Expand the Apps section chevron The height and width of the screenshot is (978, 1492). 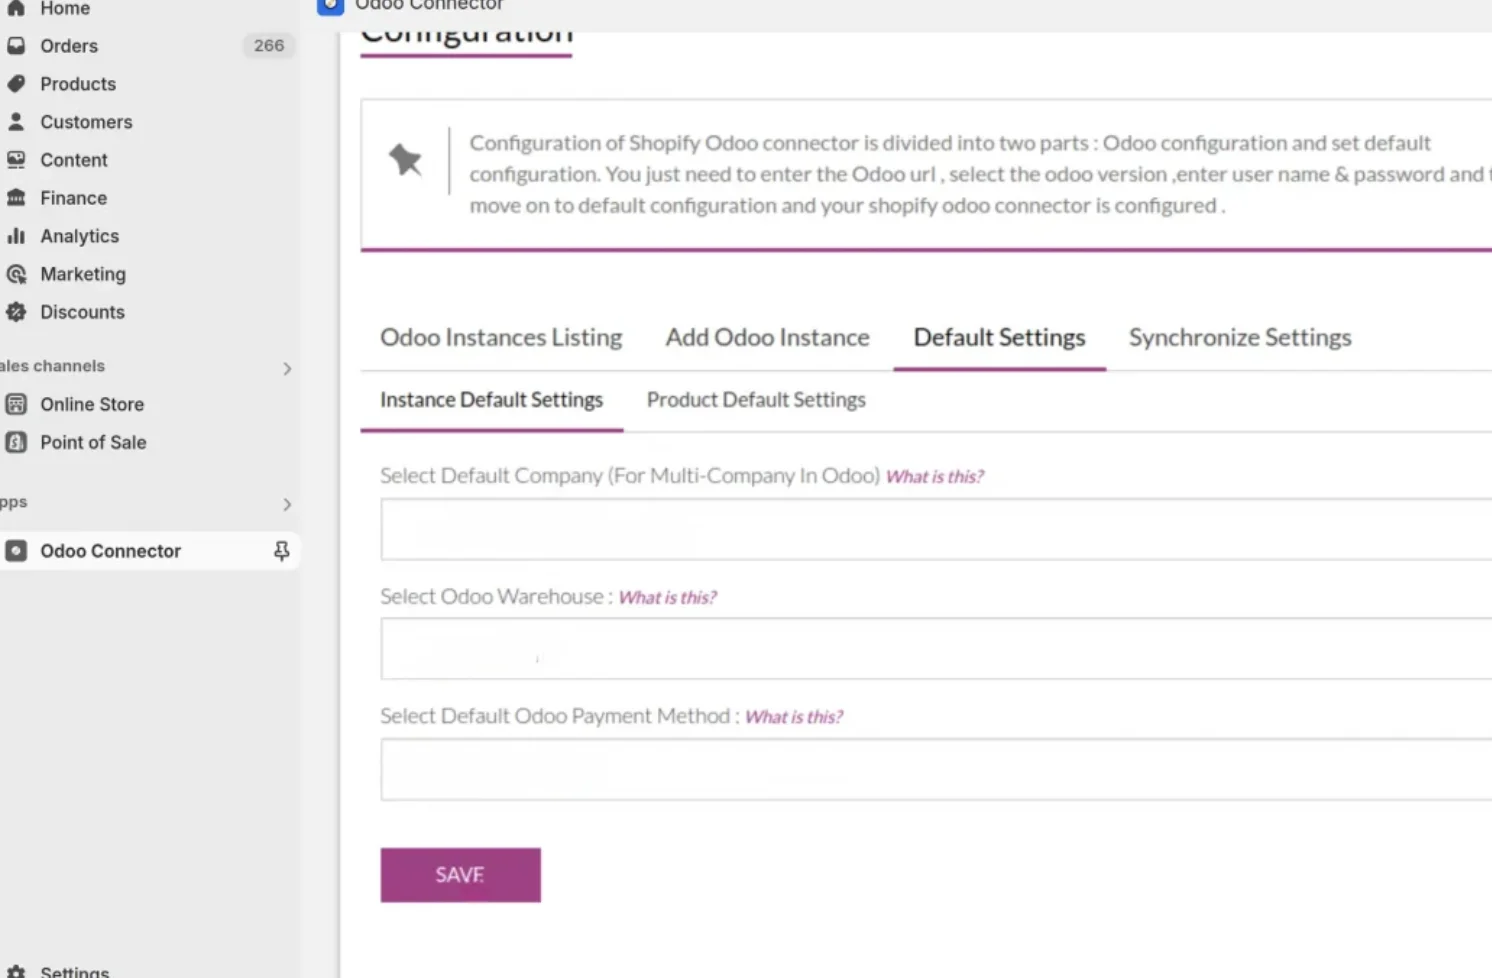[x=287, y=504]
